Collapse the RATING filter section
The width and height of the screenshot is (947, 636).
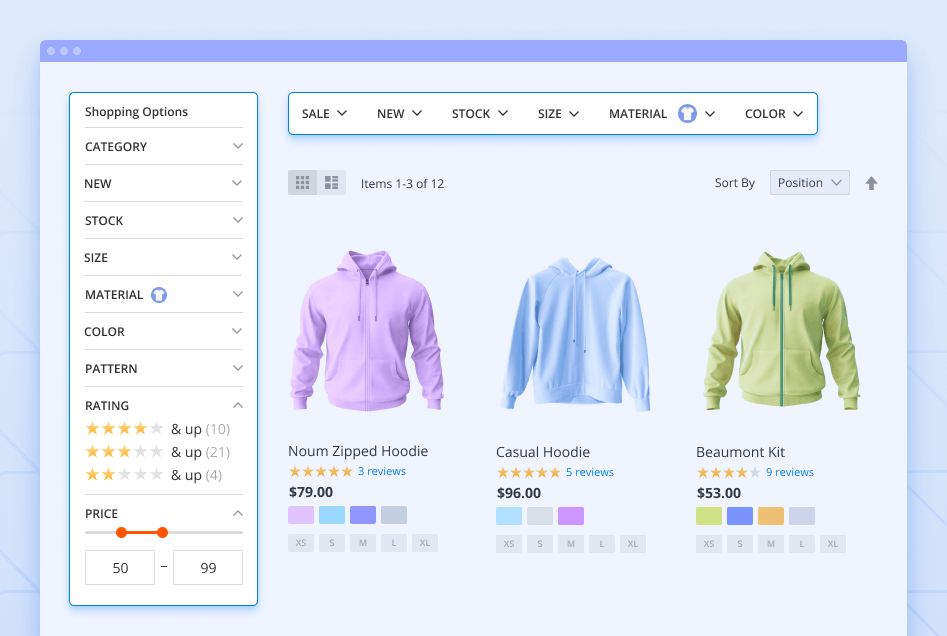(237, 406)
